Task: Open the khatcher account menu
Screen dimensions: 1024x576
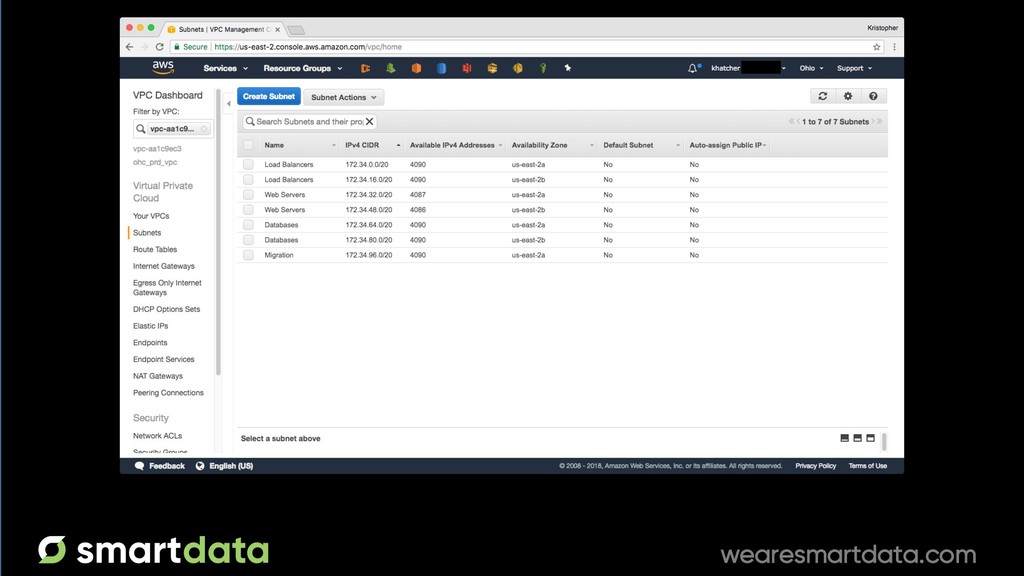Action: click(x=748, y=68)
